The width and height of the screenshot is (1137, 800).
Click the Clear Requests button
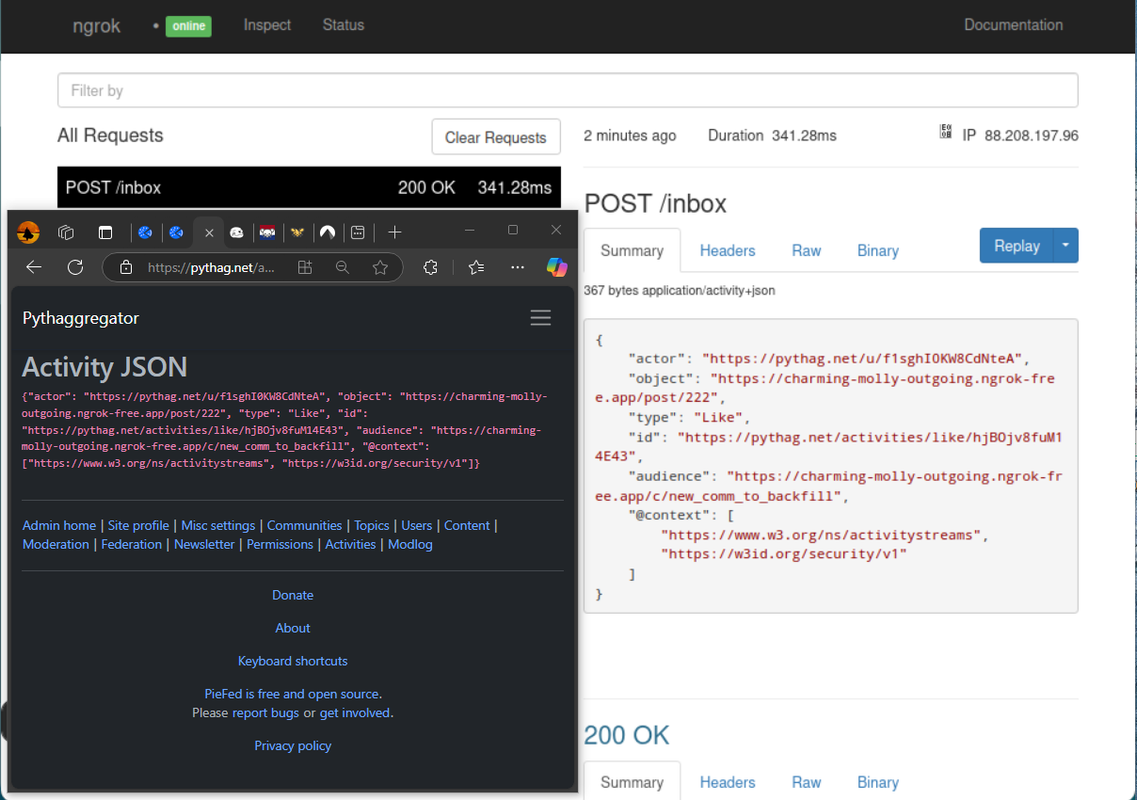click(496, 137)
